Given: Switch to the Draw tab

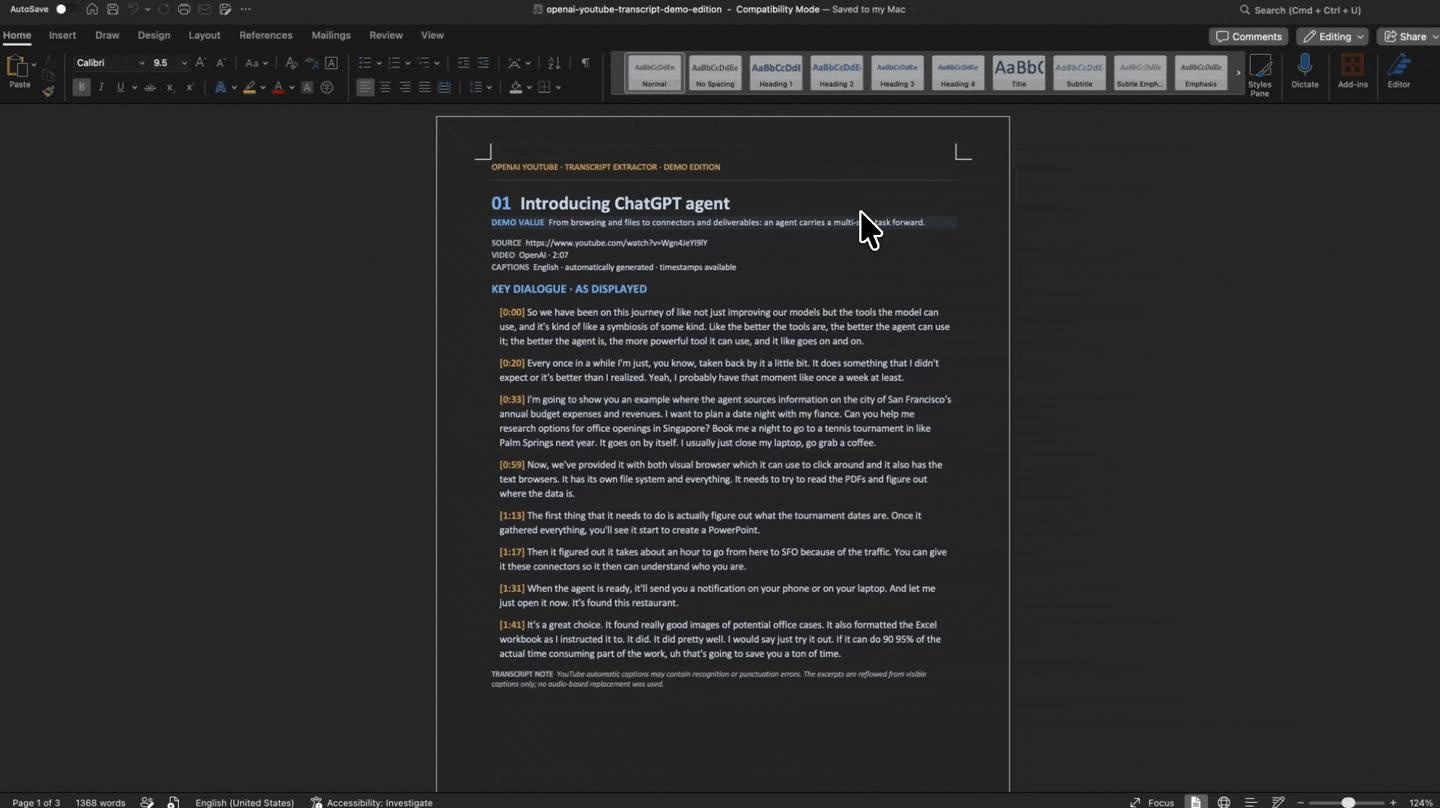Looking at the screenshot, I should click(107, 35).
